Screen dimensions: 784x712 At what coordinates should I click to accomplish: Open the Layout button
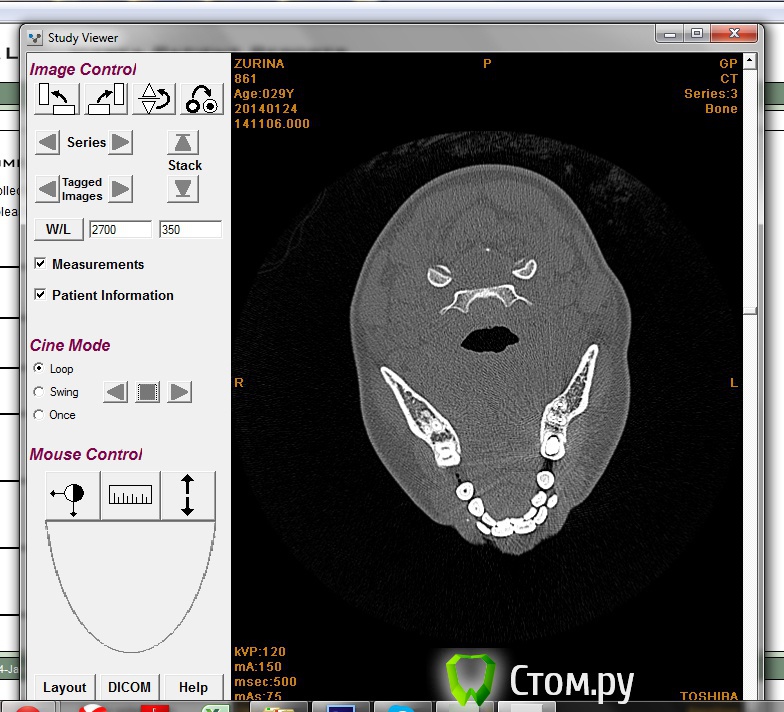coord(64,687)
